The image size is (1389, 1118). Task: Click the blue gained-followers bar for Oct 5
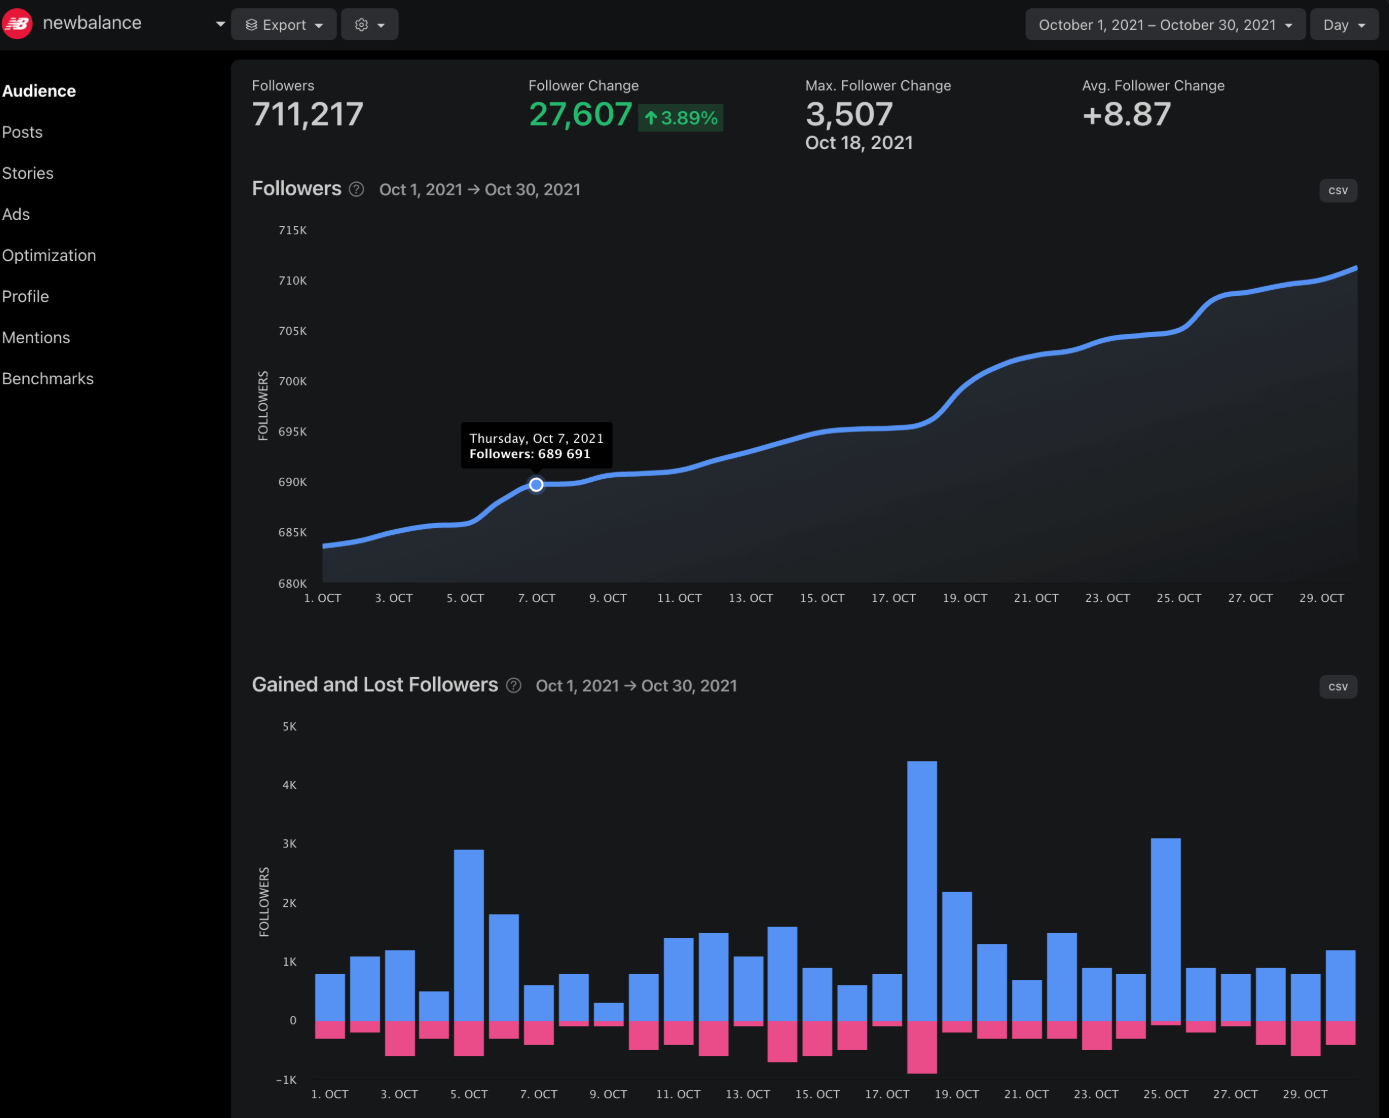tap(469, 935)
